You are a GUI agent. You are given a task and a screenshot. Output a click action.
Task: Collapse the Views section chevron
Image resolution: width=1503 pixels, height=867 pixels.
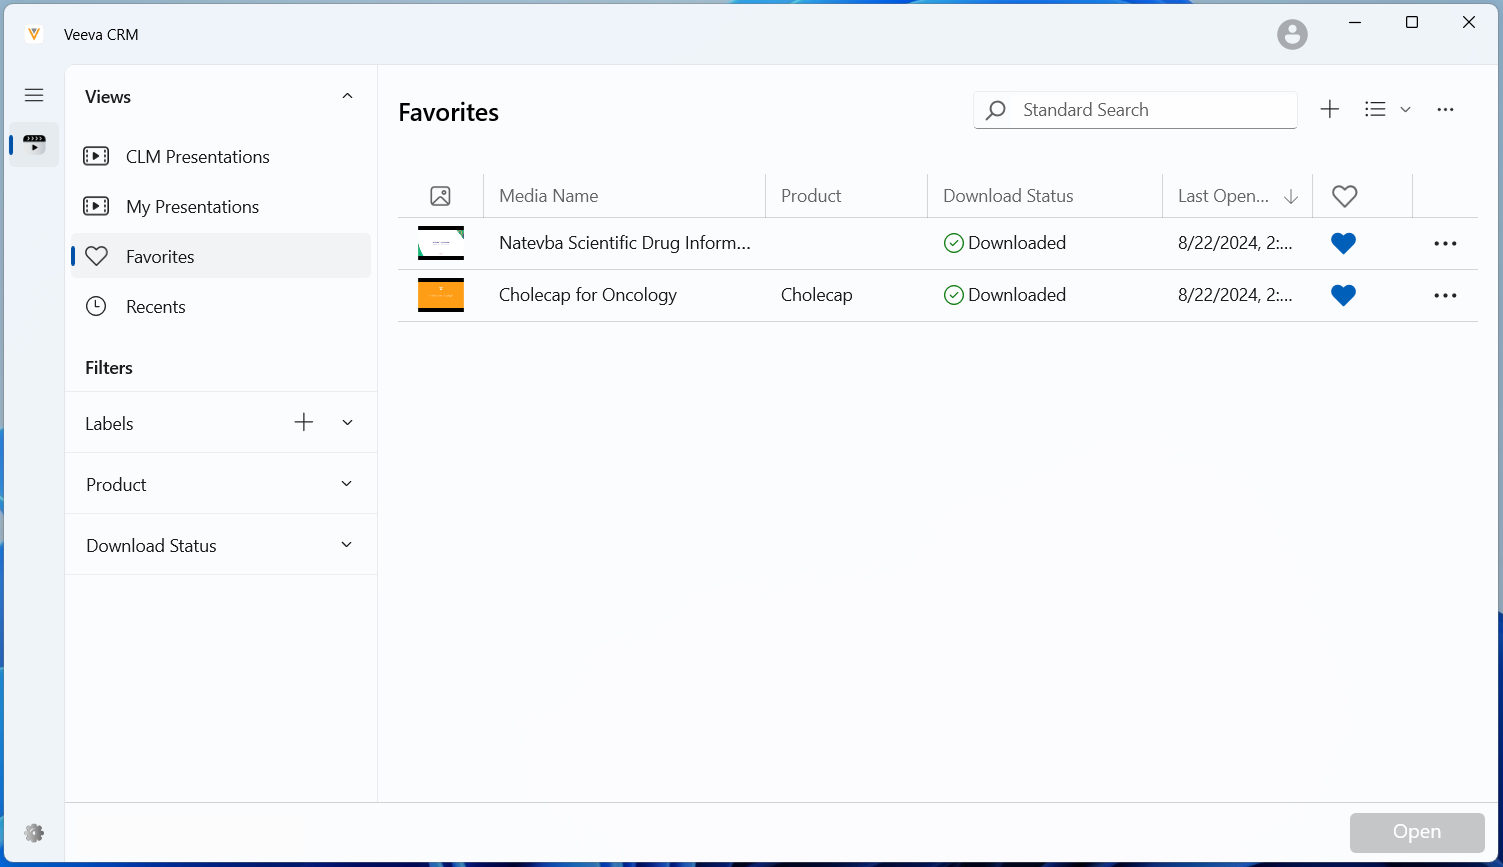(x=347, y=97)
